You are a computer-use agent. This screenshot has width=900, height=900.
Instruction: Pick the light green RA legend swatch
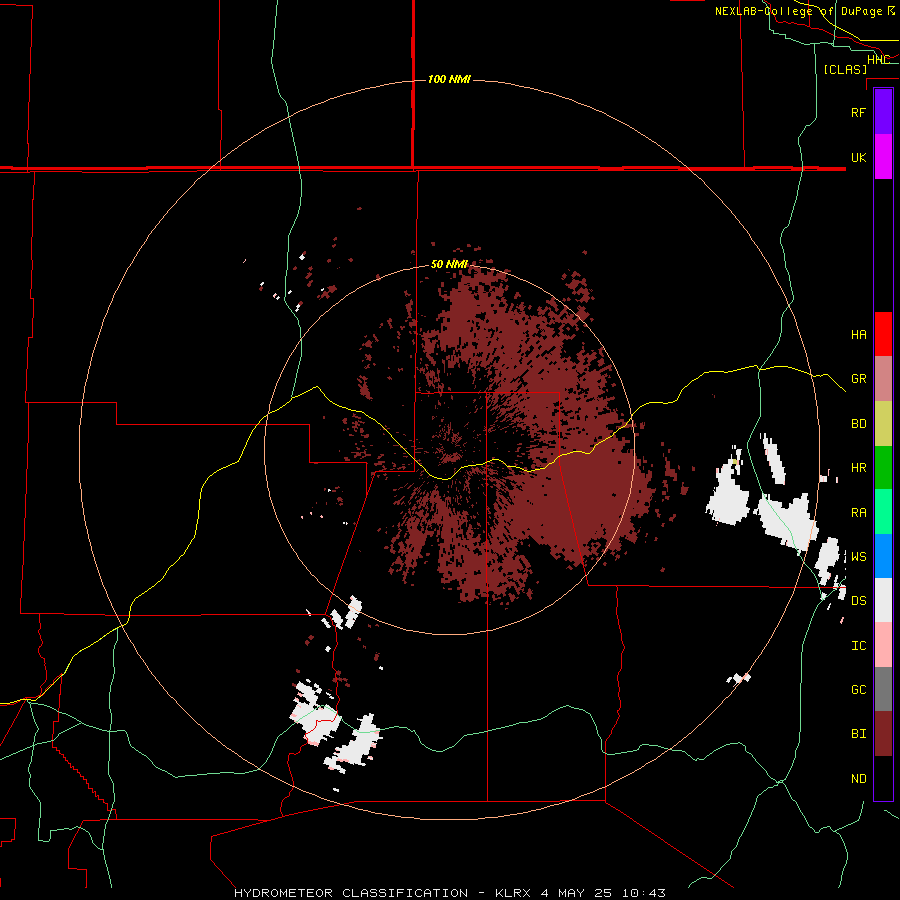tap(883, 512)
